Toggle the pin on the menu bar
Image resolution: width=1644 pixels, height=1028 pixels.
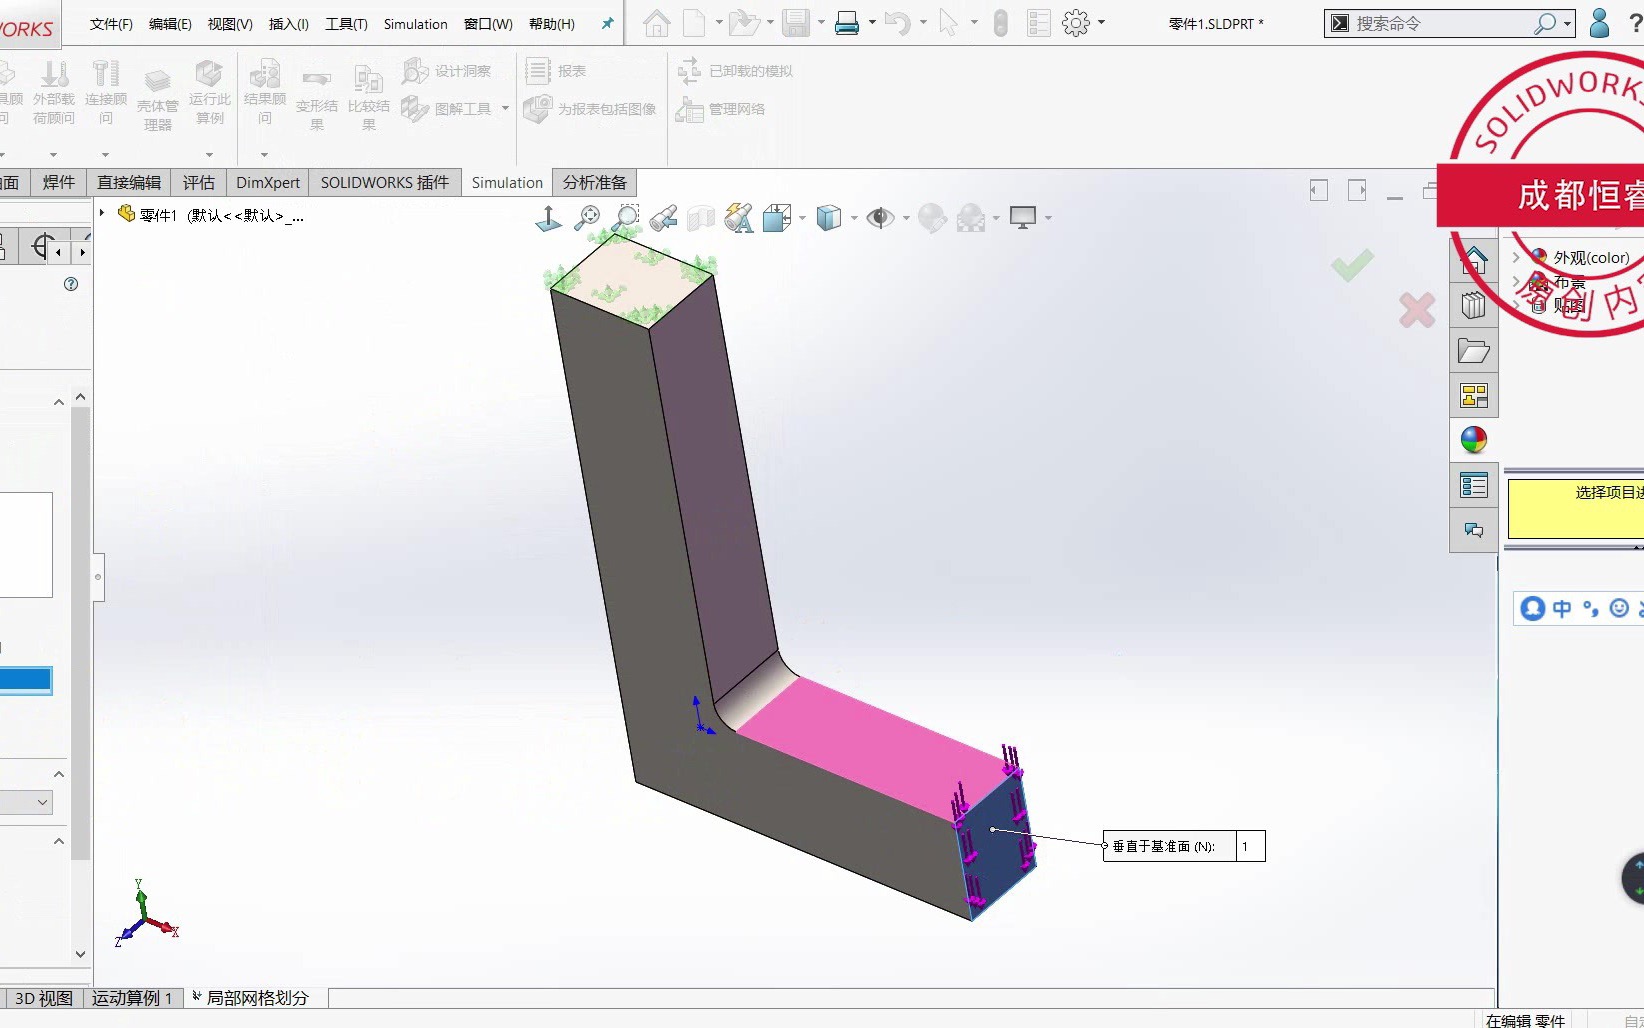[x=607, y=24]
